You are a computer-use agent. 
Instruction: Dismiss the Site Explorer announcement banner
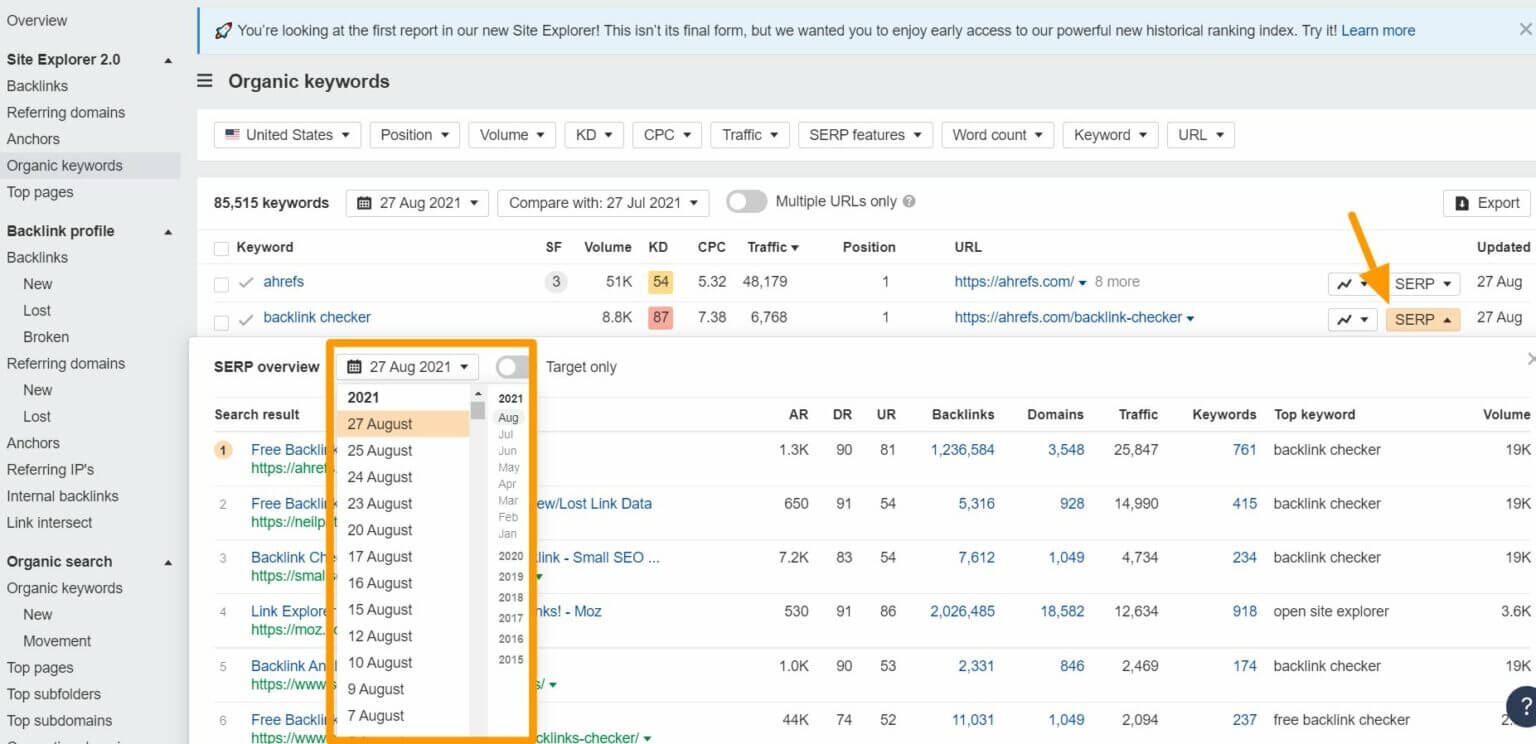click(1524, 30)
